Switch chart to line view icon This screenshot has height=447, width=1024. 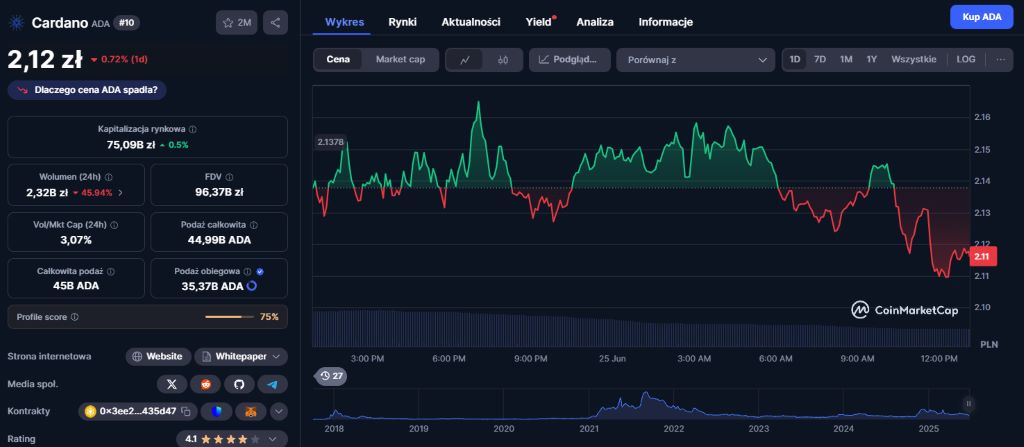click(465, 59)
